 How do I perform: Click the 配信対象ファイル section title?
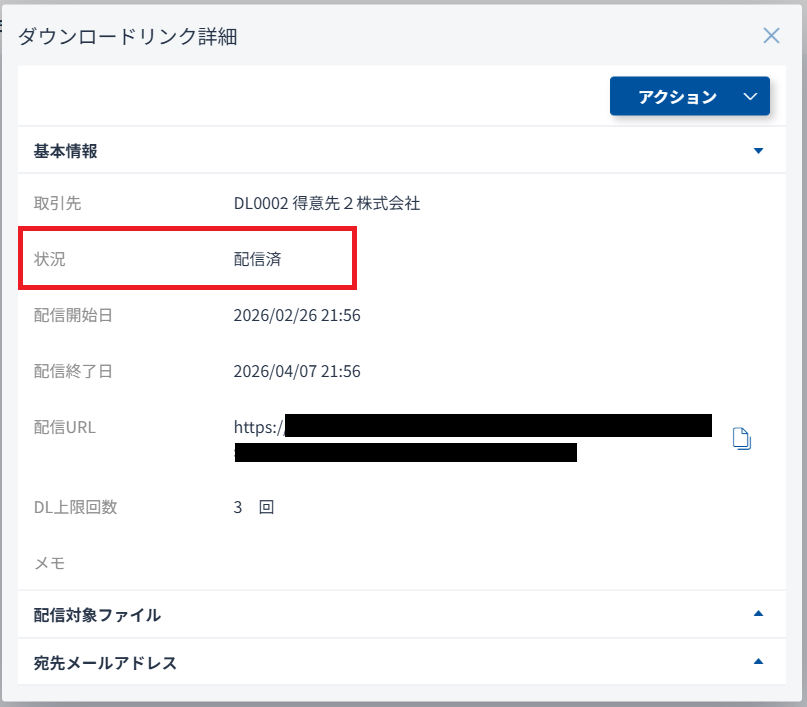tap(97, 615)
